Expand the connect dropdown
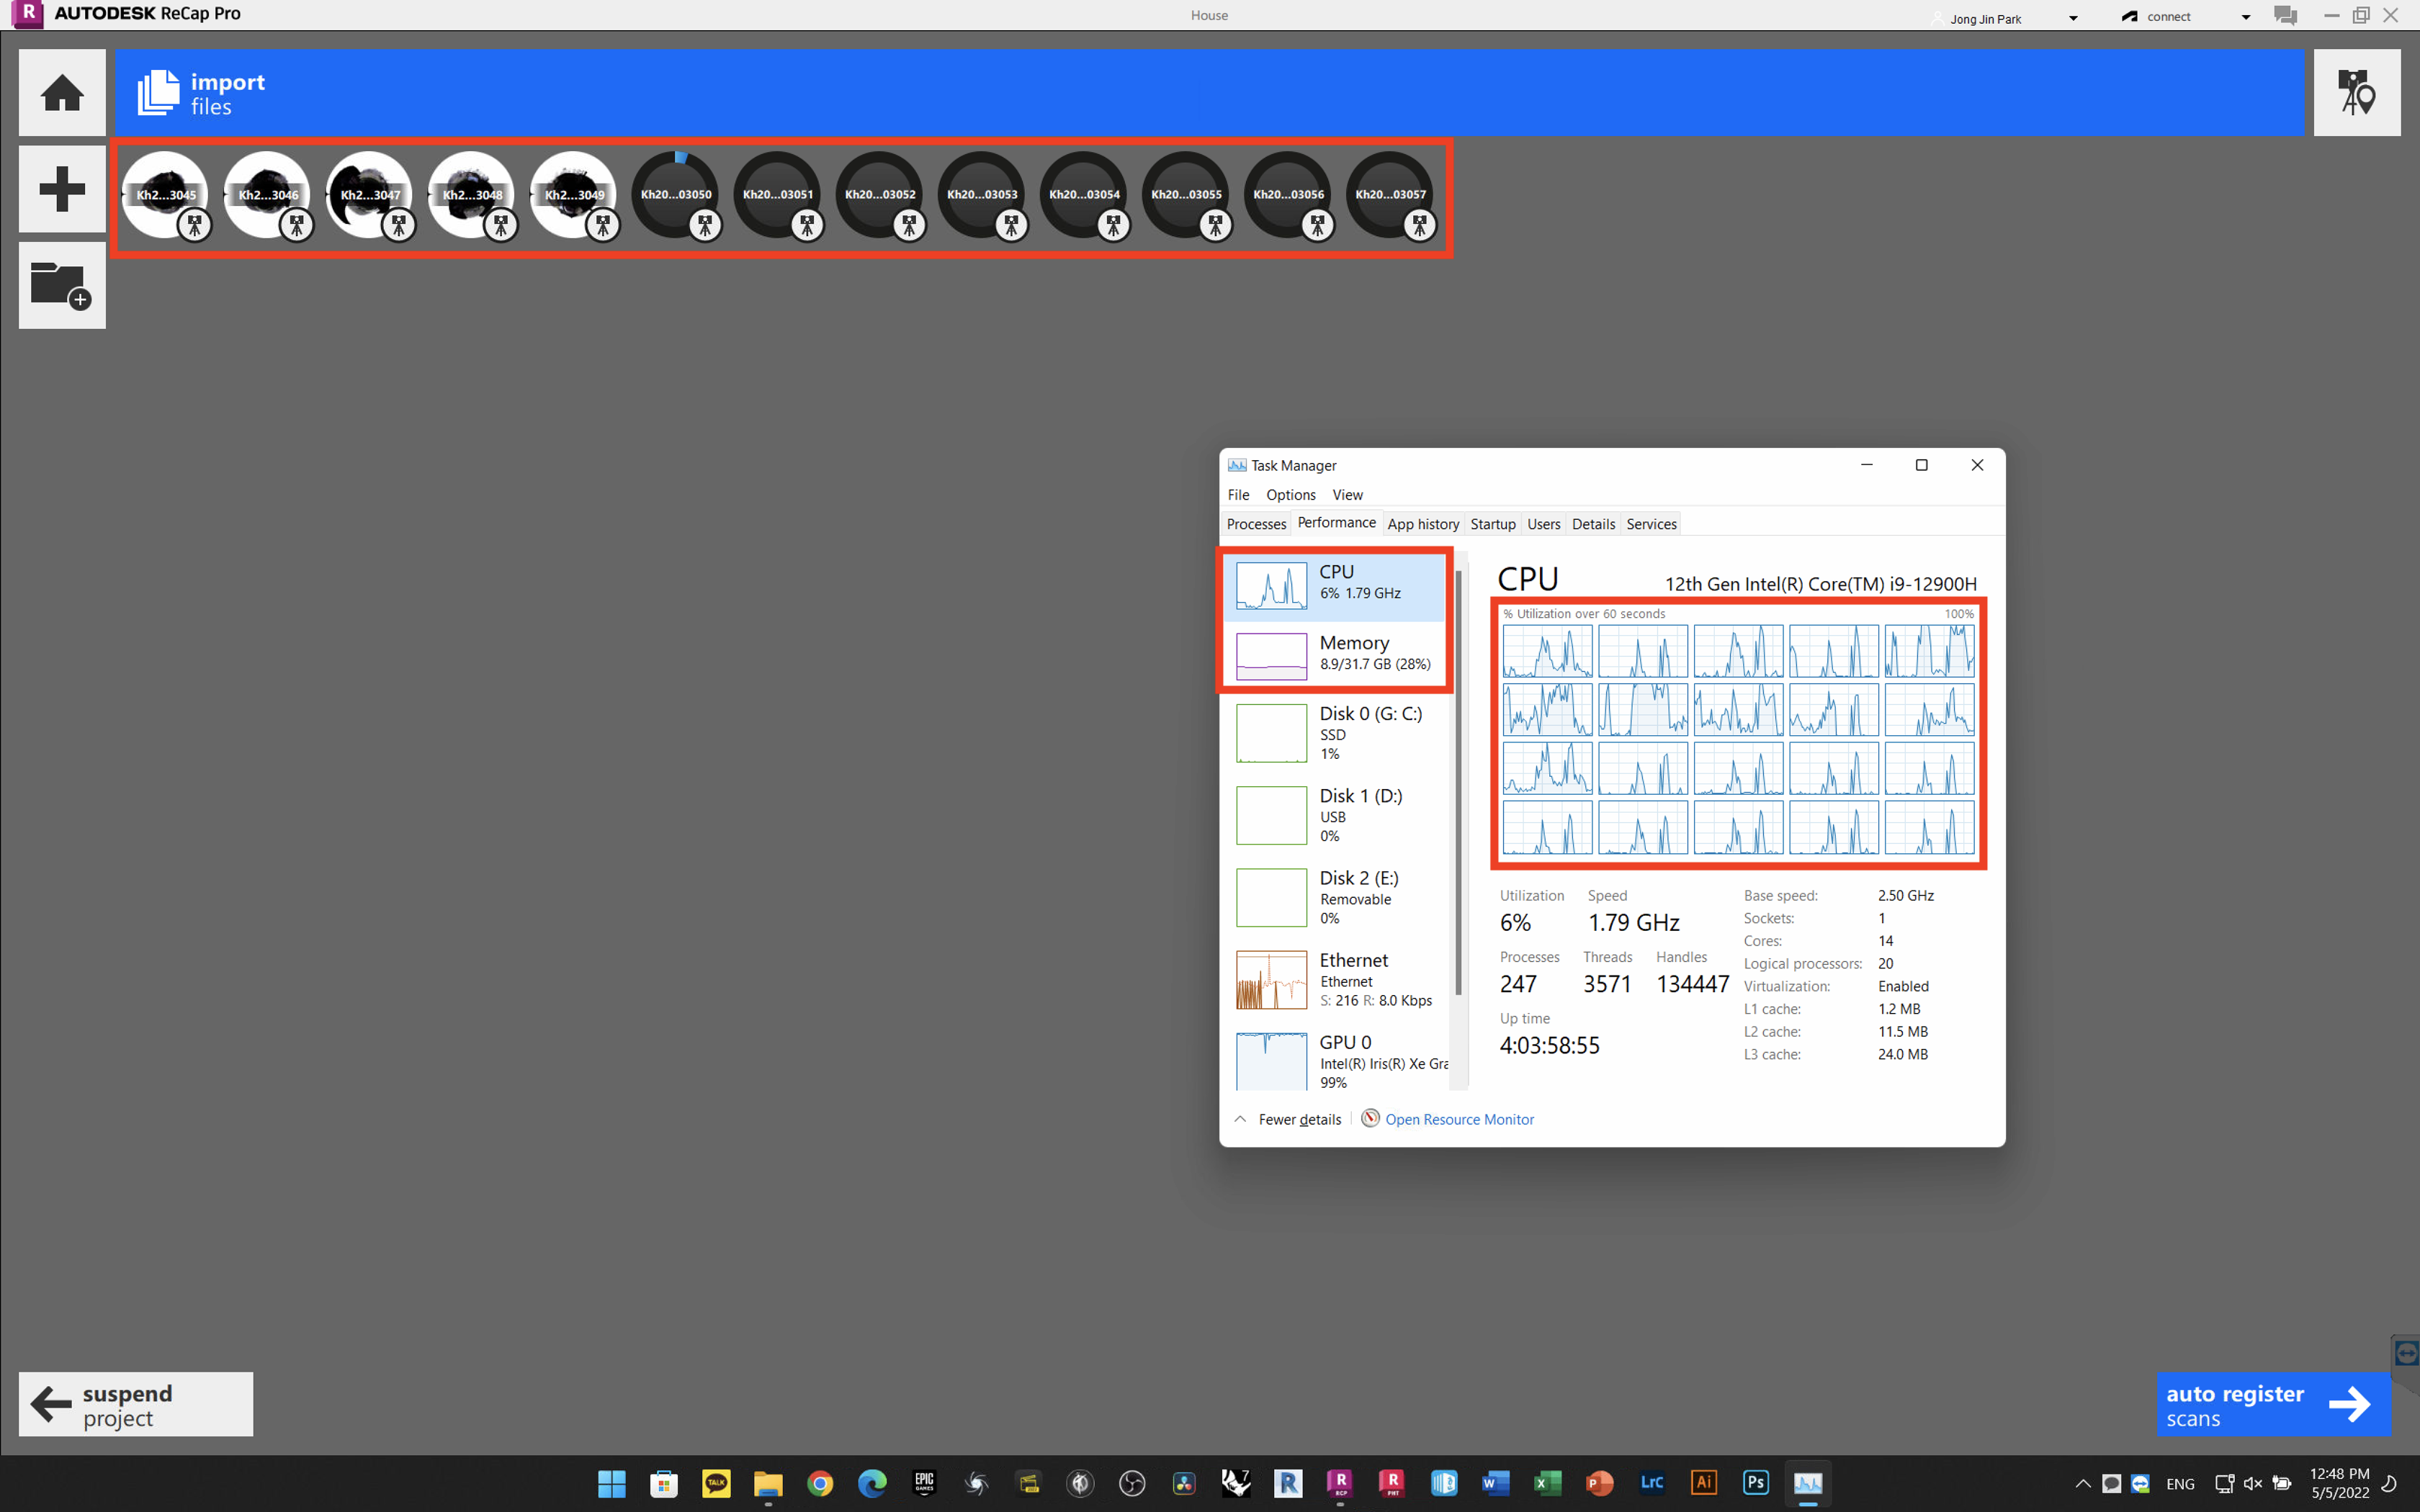Image resolution: width=2420 pixels, height=1512 pixels. (x=2246, y=17)
